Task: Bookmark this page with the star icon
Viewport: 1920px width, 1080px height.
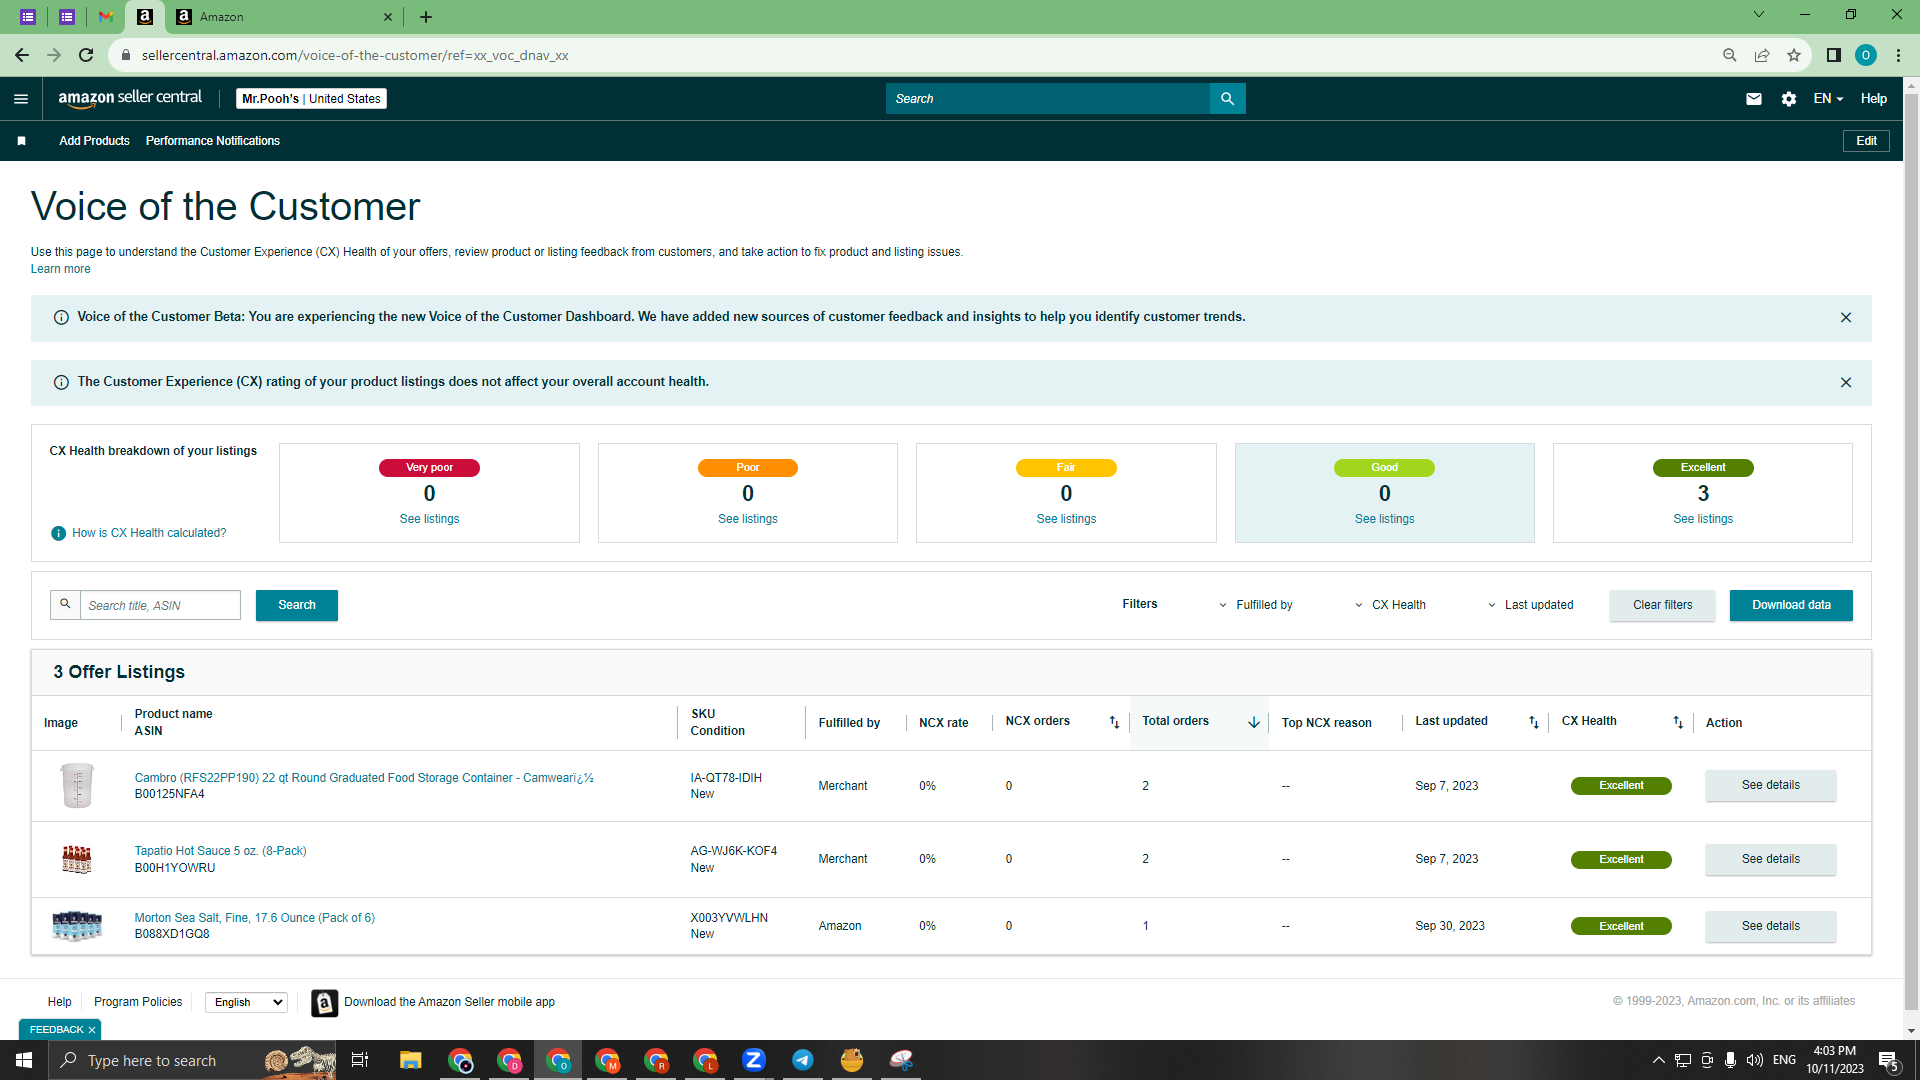Action: (x=1794, y=55)
